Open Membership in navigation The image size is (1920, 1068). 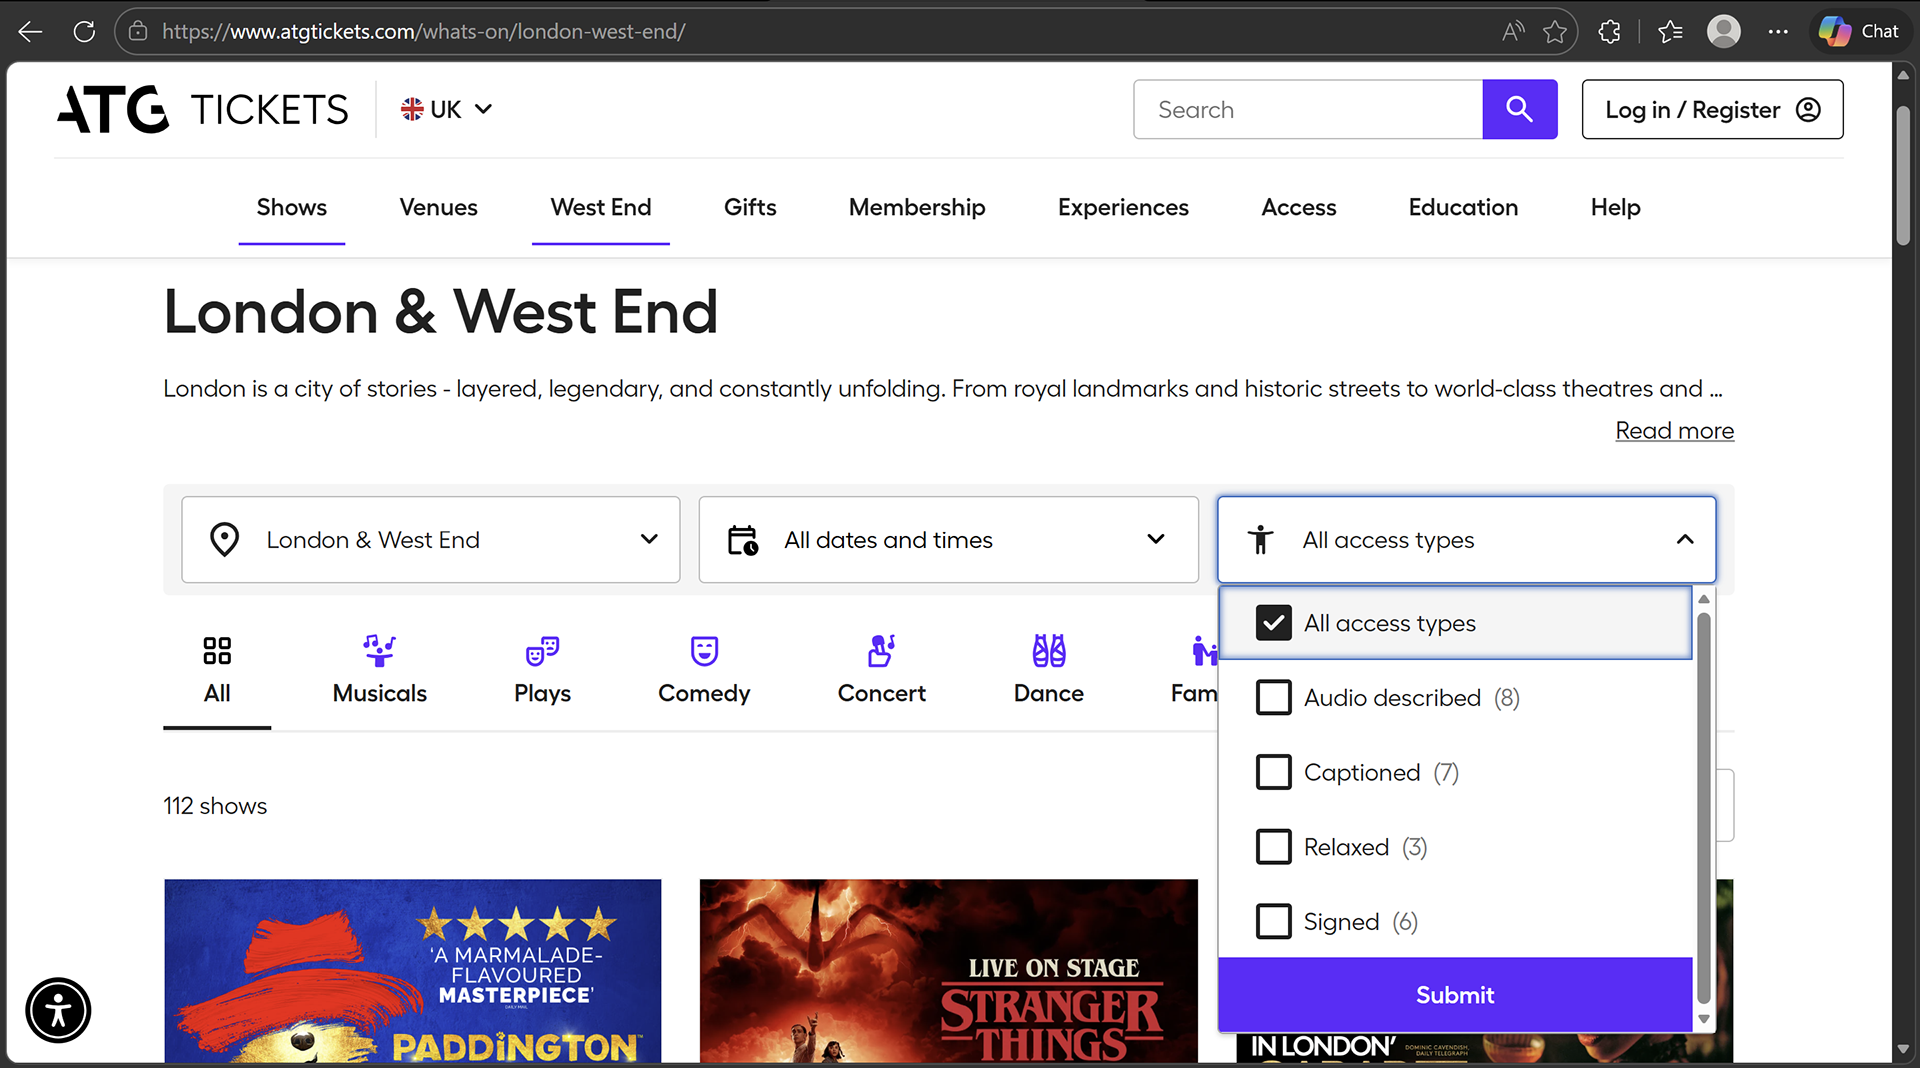(917, 207)
